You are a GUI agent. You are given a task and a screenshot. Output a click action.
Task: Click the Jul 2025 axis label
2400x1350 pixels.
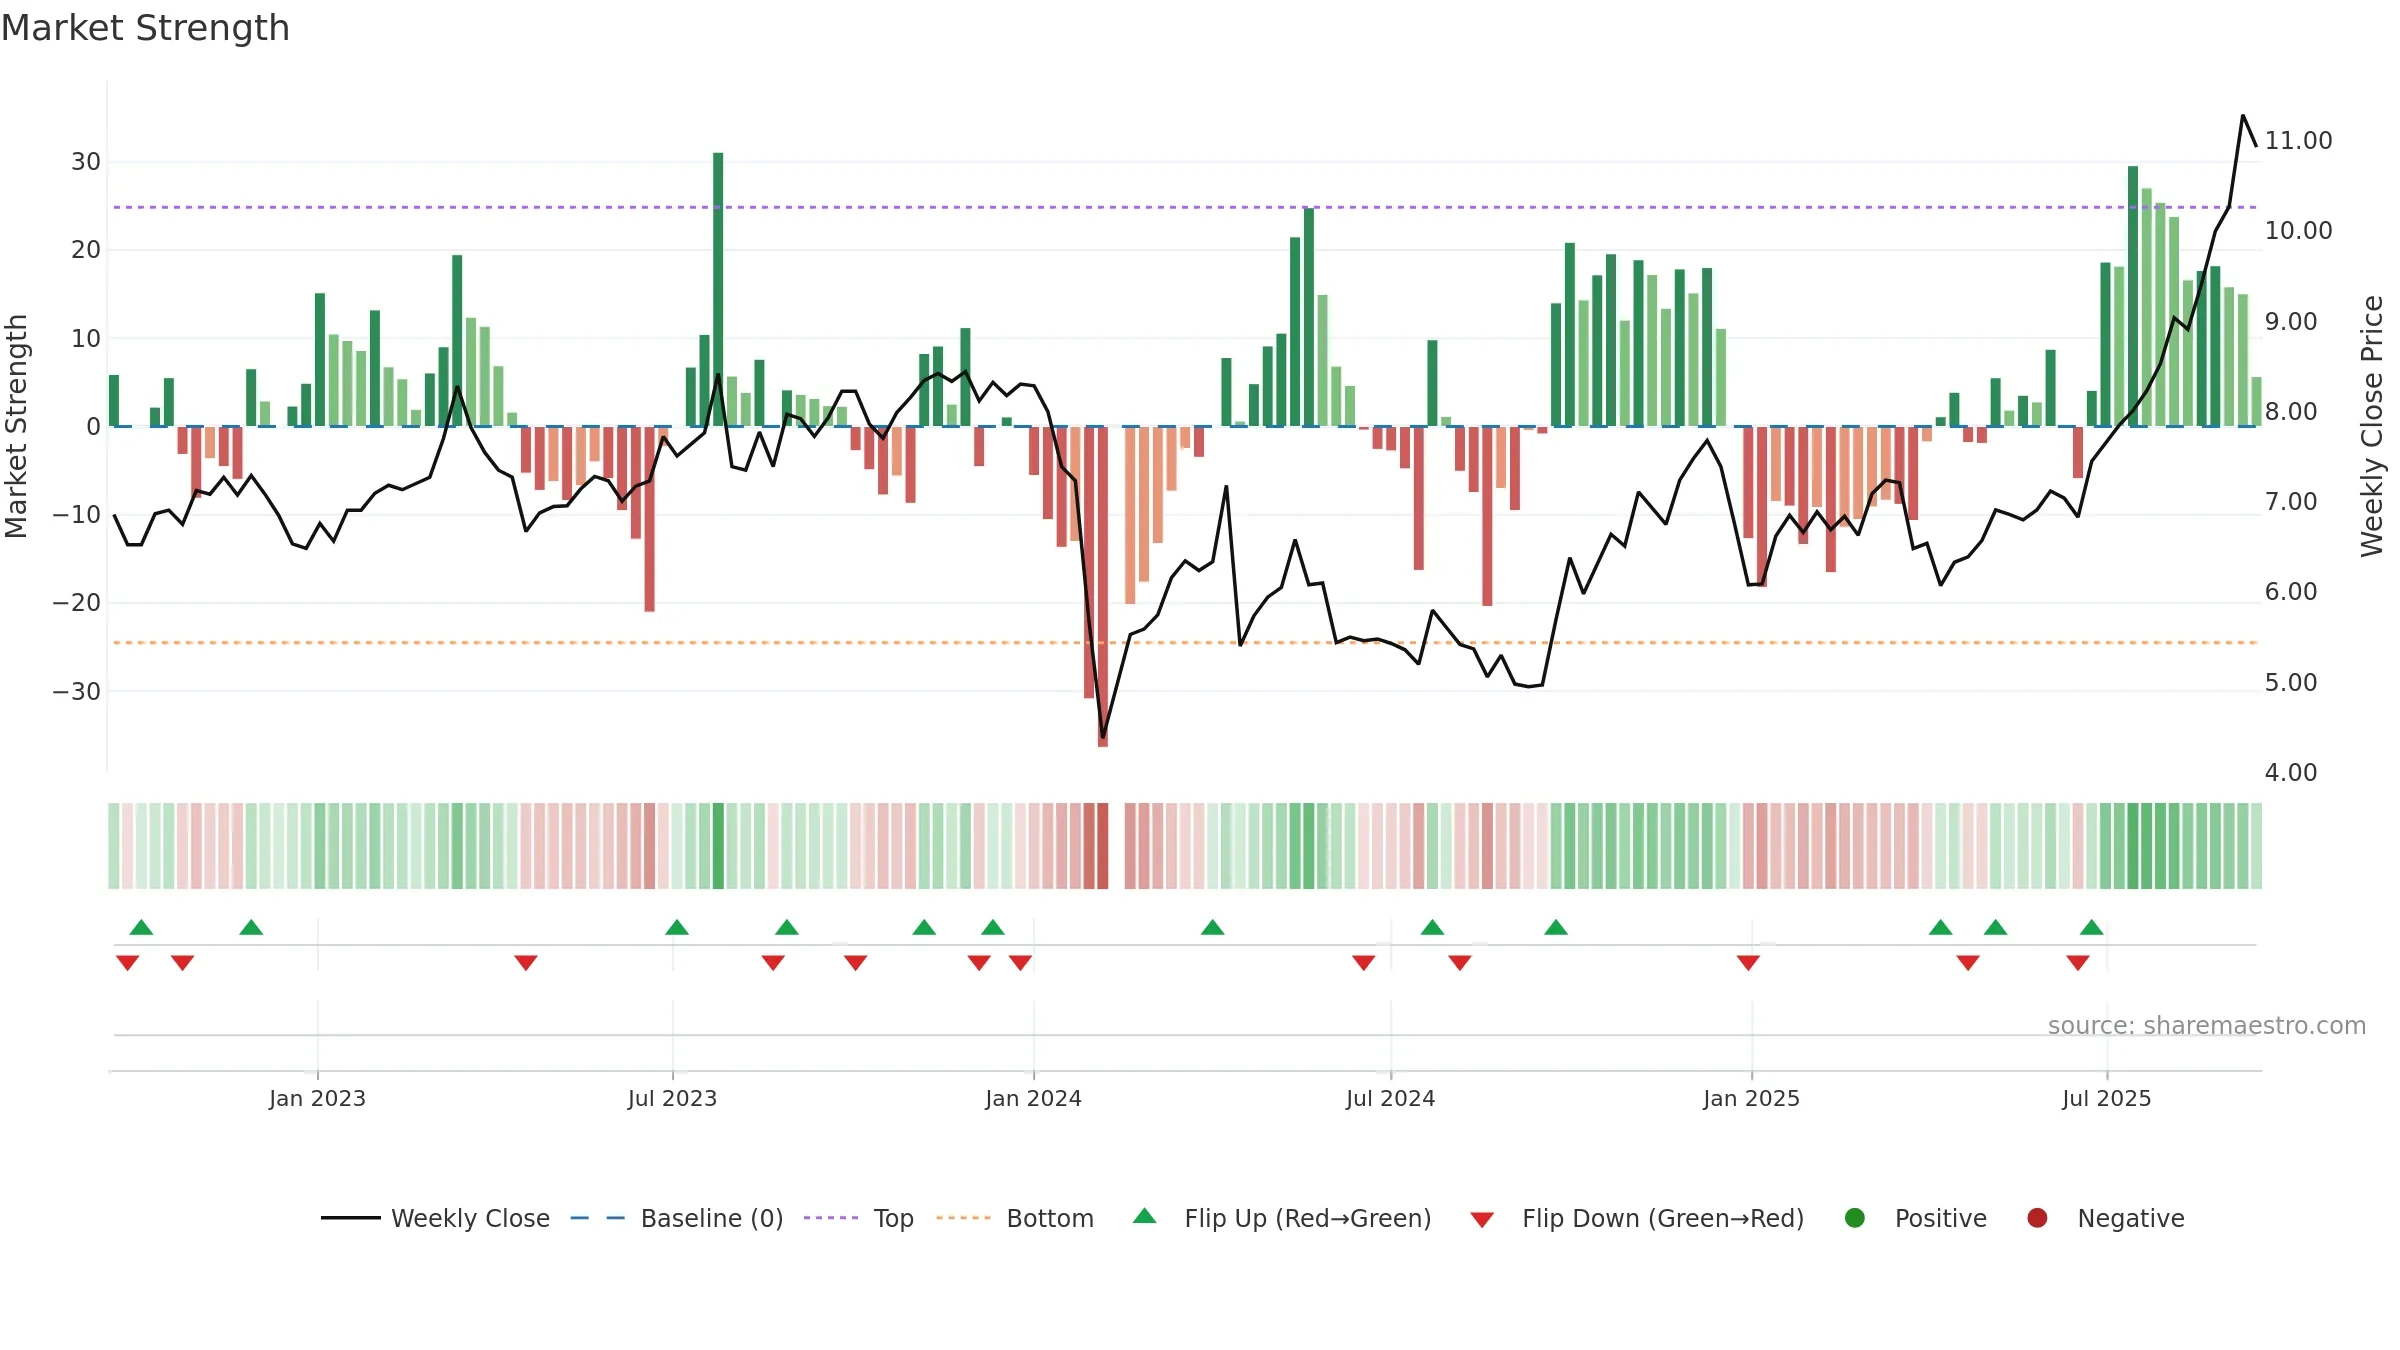2106,1098
